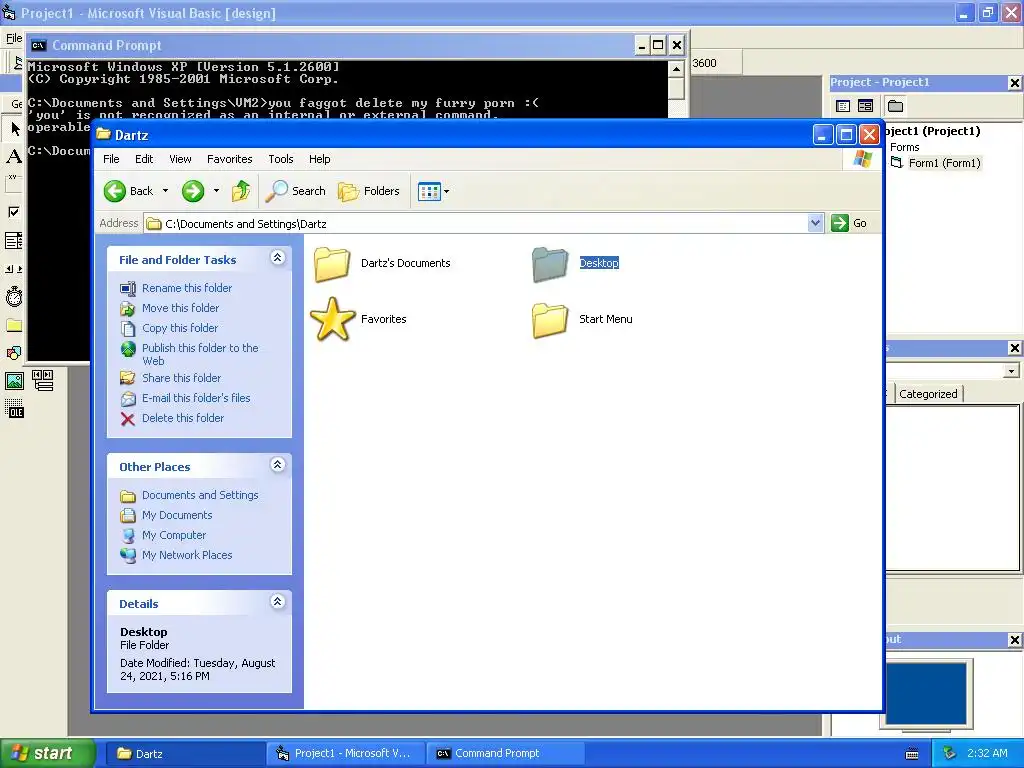Screen dimensions: 1024x768
Task: Click the Back button in Dartz window
Action: [129, 191]
